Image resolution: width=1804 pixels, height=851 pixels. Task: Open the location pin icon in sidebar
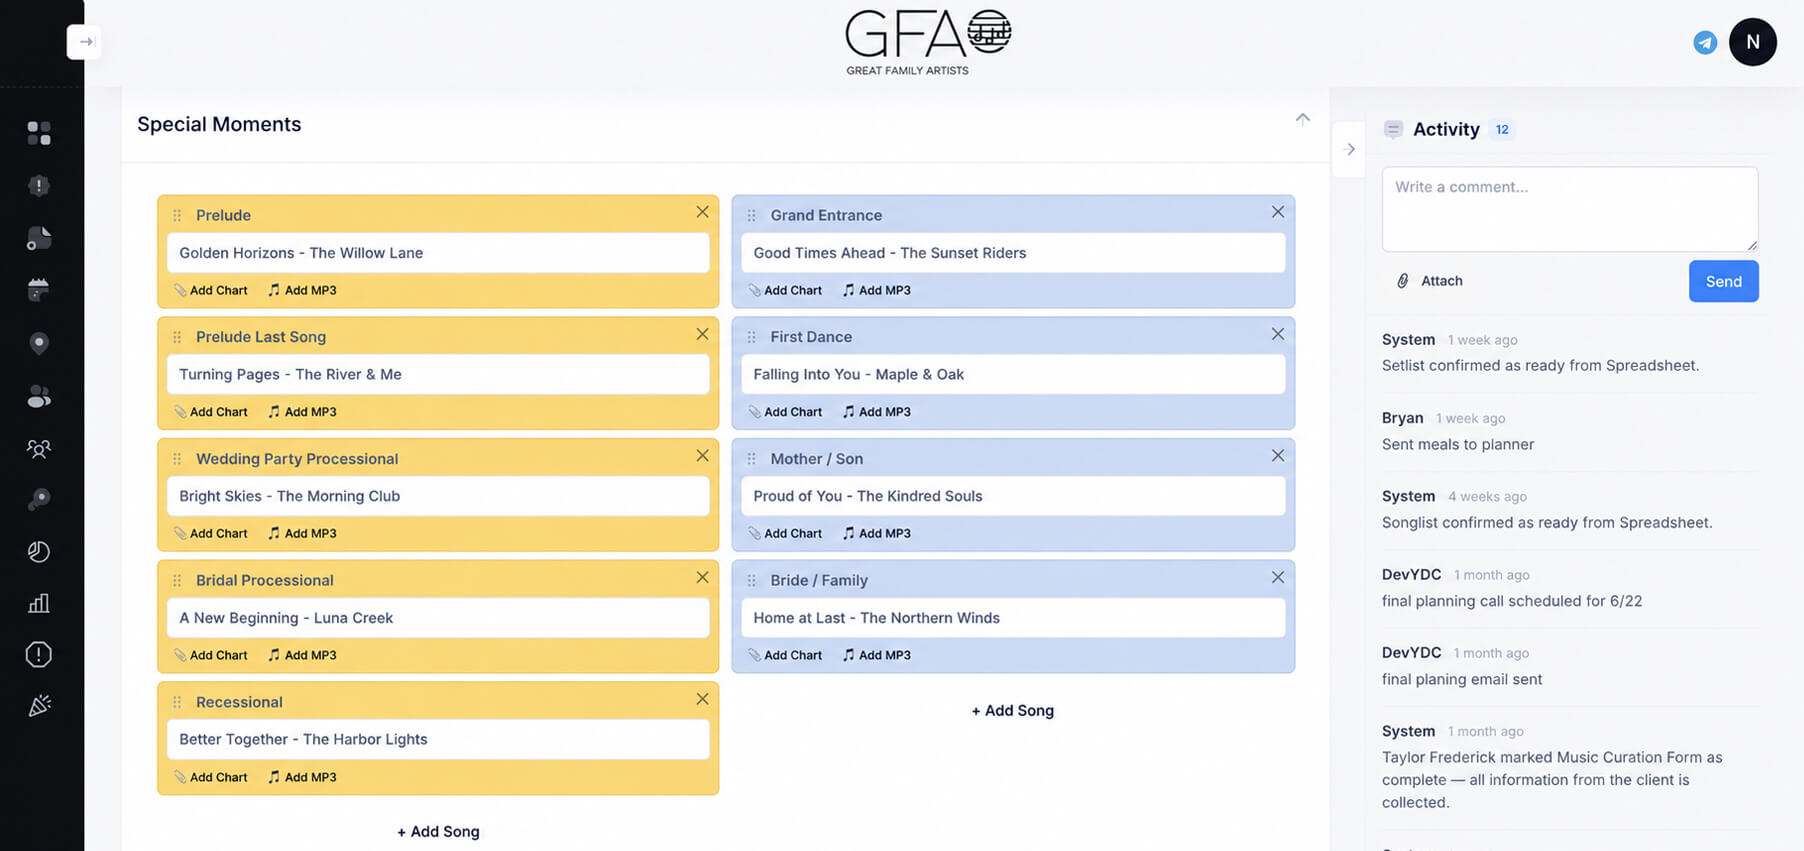[x=39, y=343]
